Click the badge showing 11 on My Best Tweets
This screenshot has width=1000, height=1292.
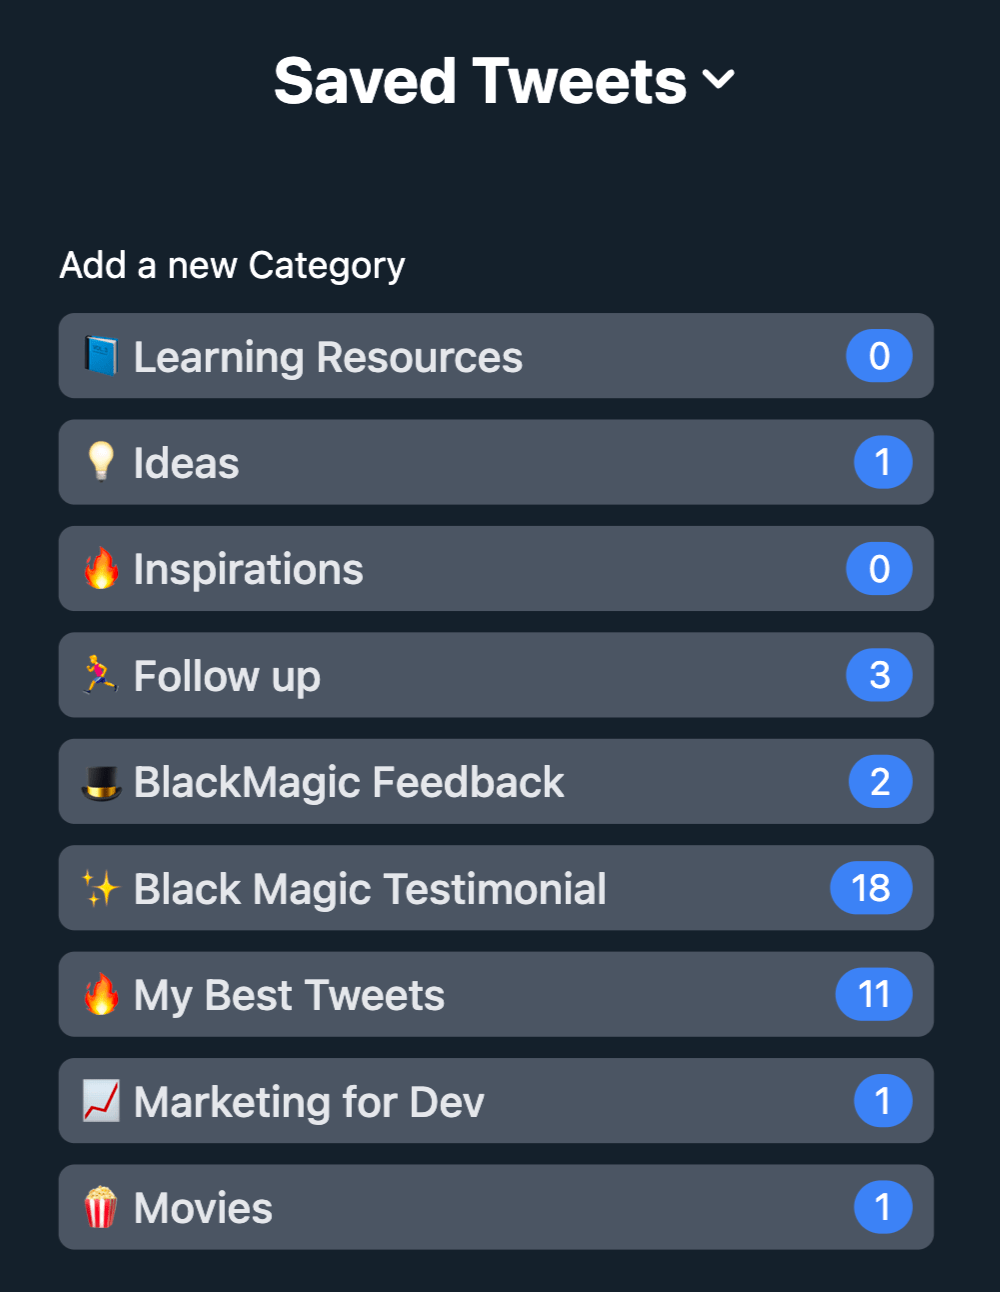pos(873,994)
